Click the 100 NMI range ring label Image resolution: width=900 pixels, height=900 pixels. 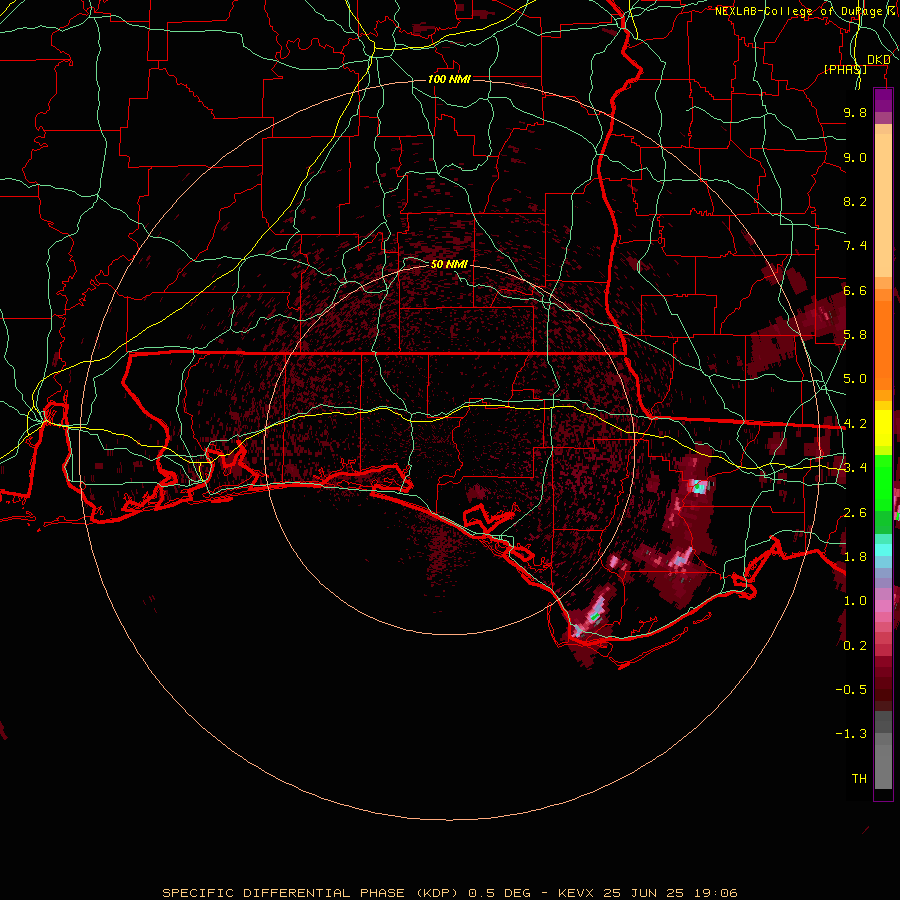[449, 79]
